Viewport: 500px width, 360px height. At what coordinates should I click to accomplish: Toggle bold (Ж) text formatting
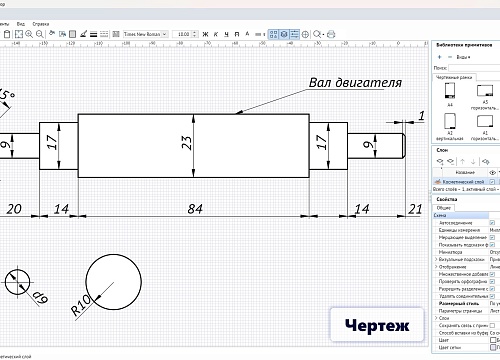(205, 34)
